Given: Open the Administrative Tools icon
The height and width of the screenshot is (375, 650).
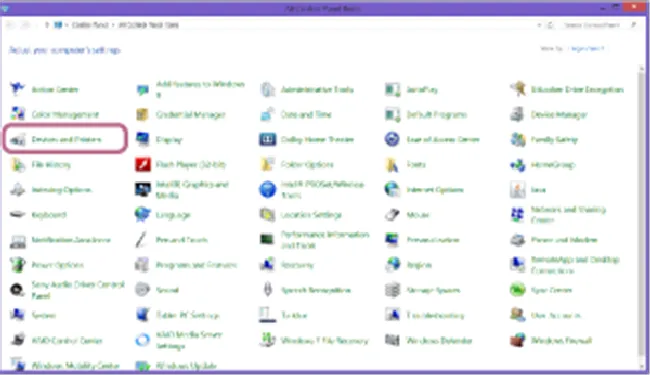Looking at the screenshot, I should (x=267, y=90).
